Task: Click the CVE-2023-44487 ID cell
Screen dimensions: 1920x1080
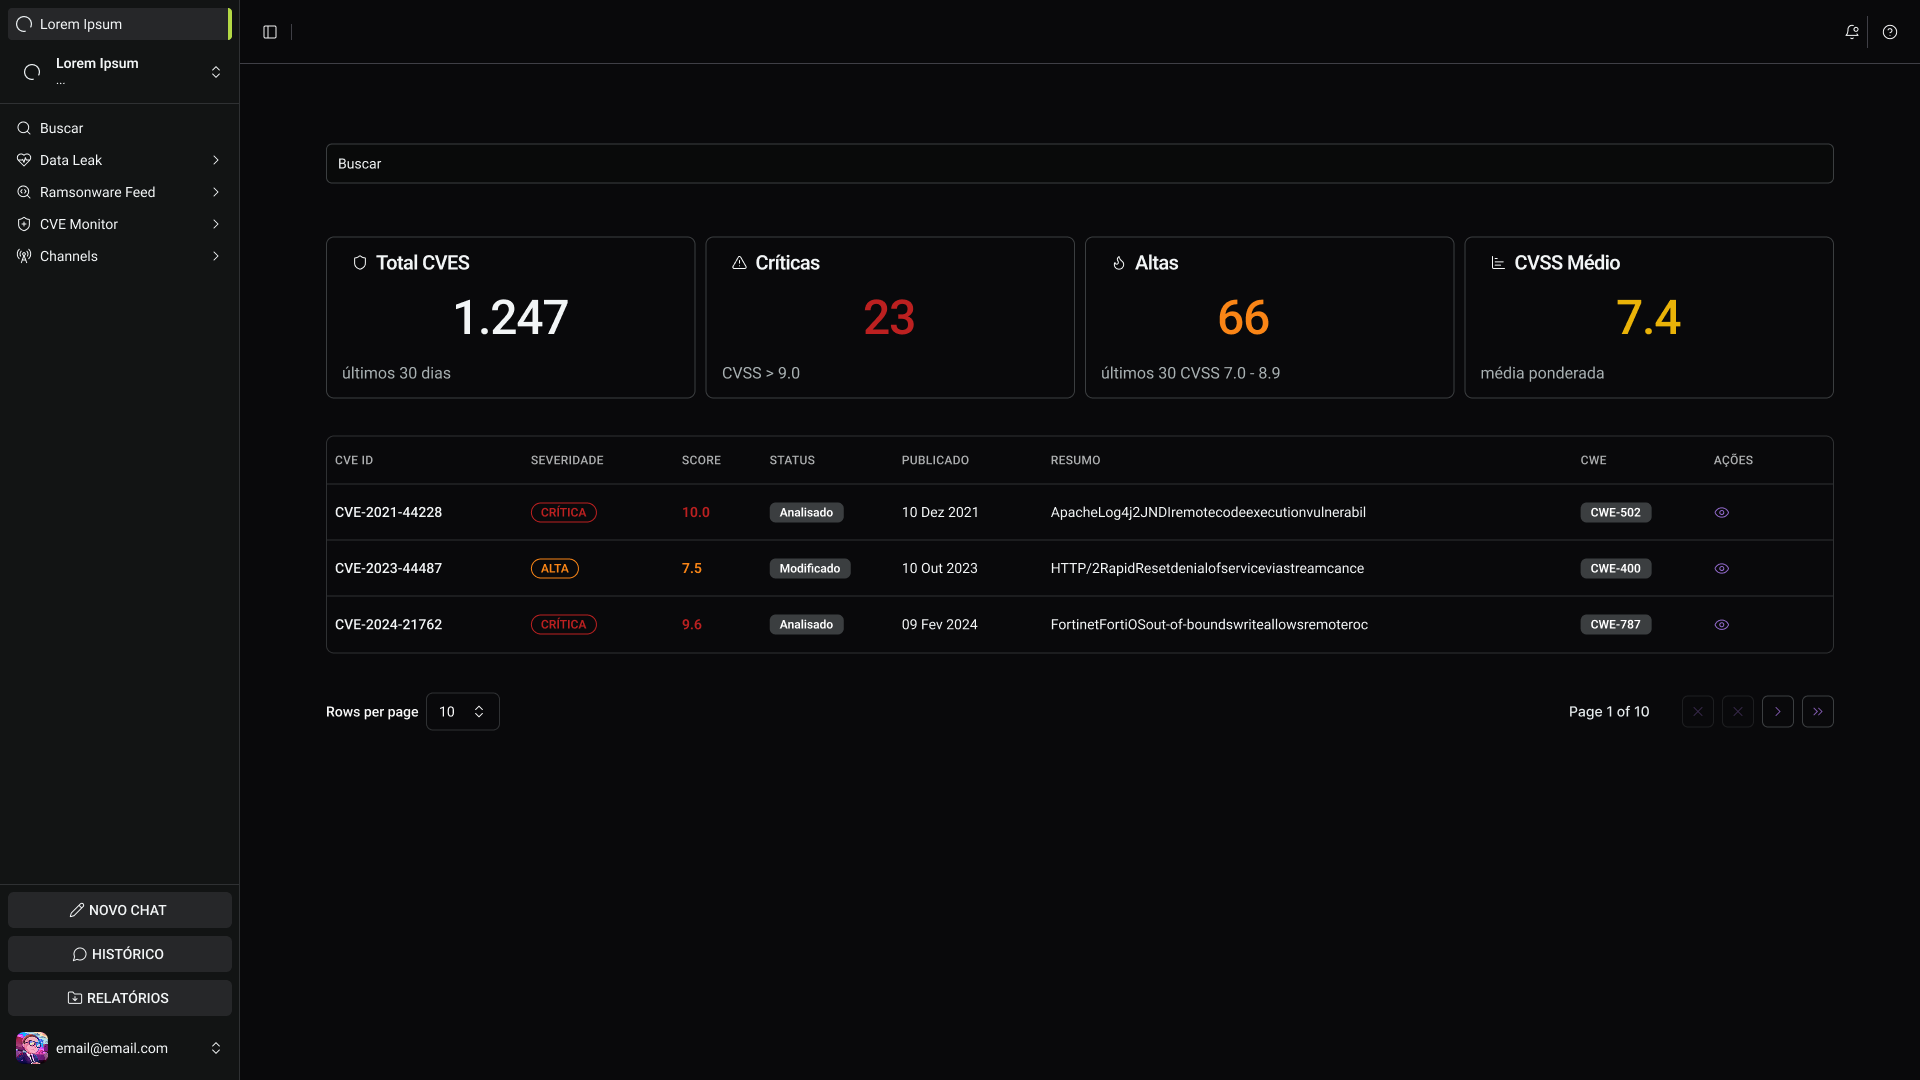Action: 388,568
